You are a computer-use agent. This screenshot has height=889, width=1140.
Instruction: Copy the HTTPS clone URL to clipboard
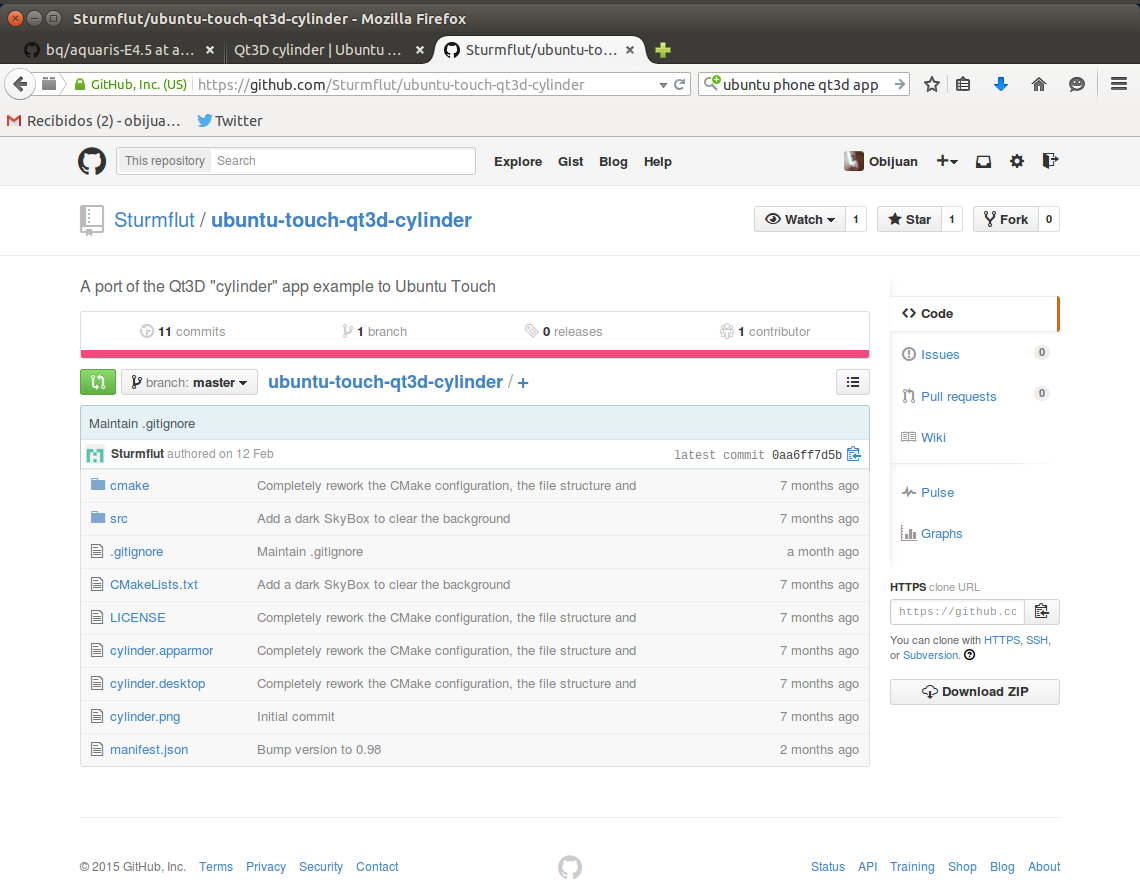[x=1041, y=612]
